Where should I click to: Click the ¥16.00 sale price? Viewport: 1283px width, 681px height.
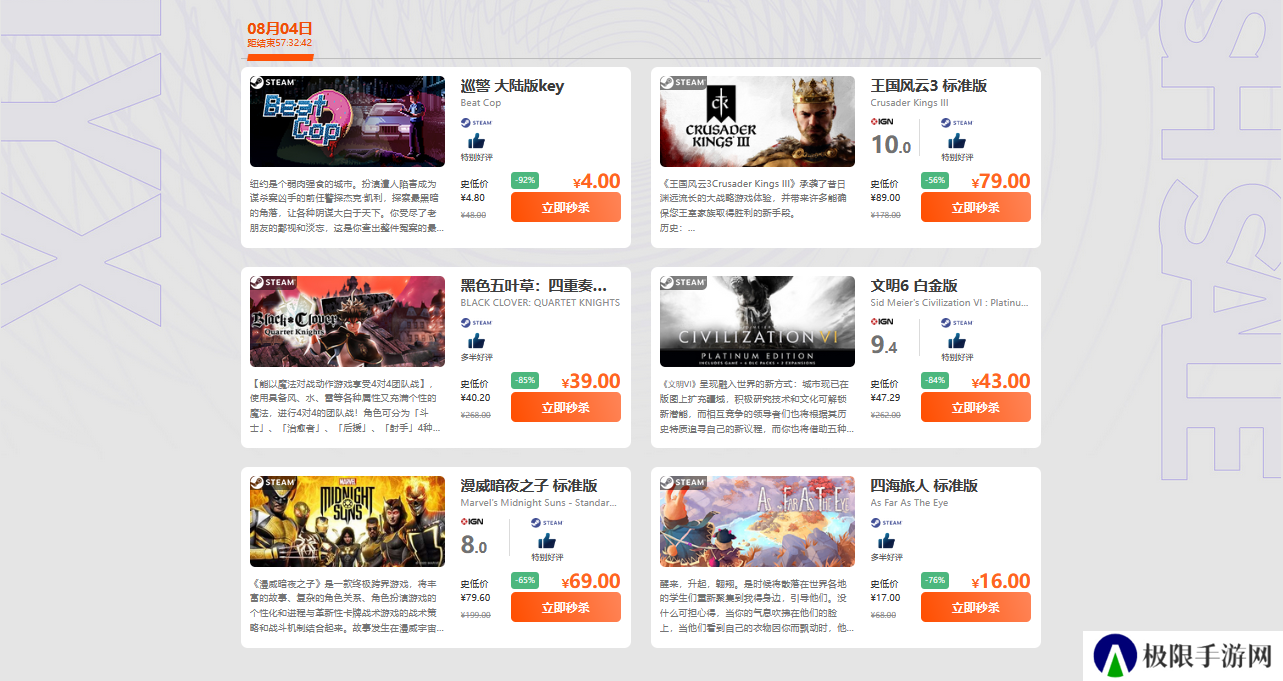coord(1001,581)
